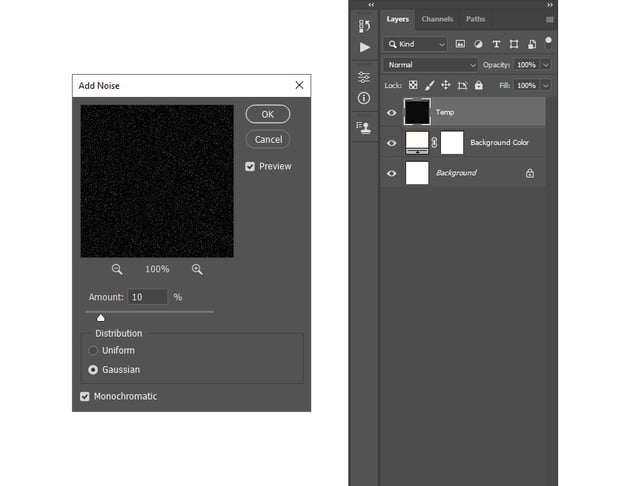Click the lock icon on Background layer

(x=530, y=173)
